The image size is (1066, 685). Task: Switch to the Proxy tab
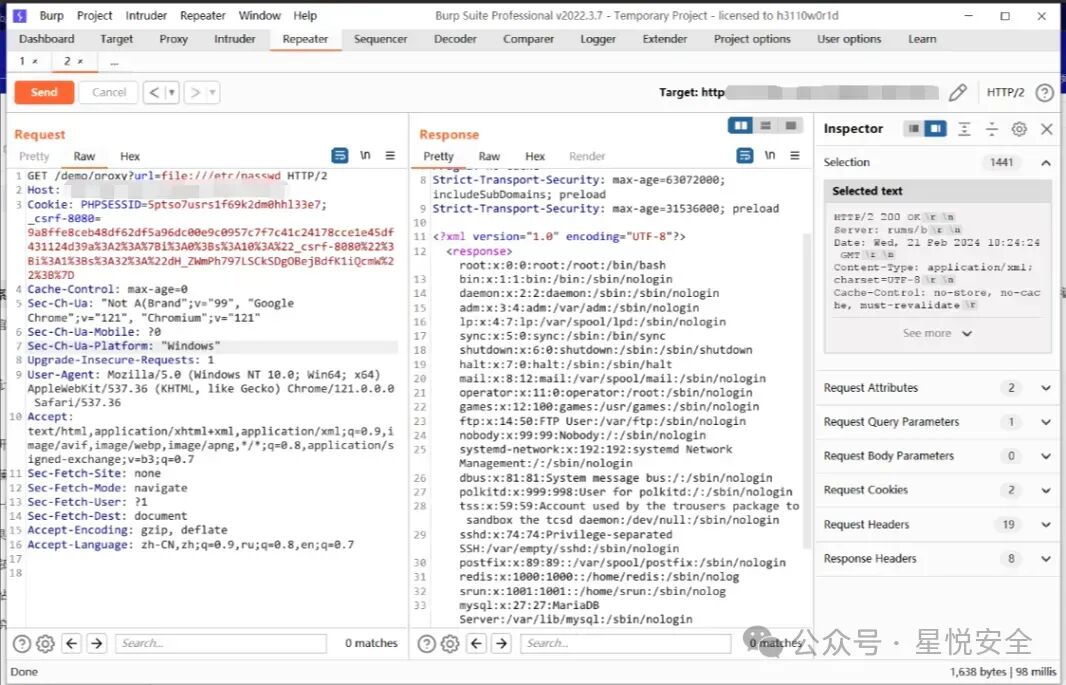click(173, 39)
